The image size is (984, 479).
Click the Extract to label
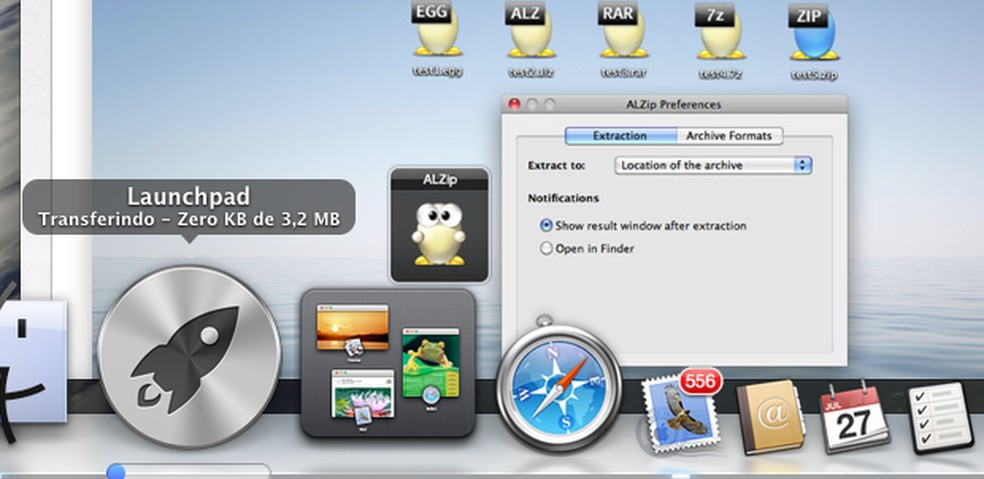[x=557, y=166]
